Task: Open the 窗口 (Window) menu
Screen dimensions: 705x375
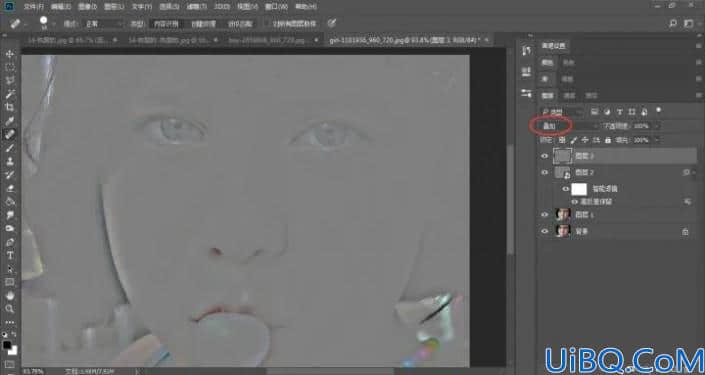Action: [x=277, y=7]
